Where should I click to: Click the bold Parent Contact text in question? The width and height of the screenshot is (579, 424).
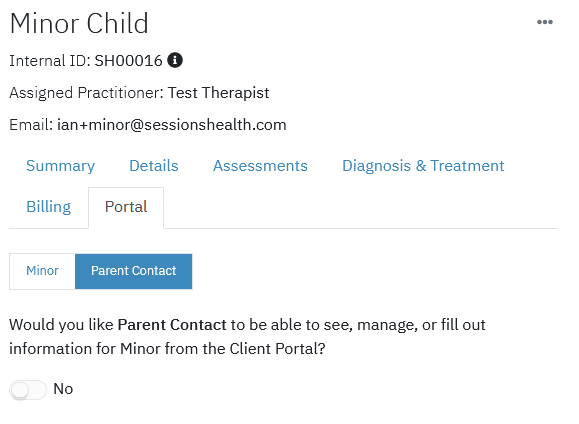coord(172,325)
